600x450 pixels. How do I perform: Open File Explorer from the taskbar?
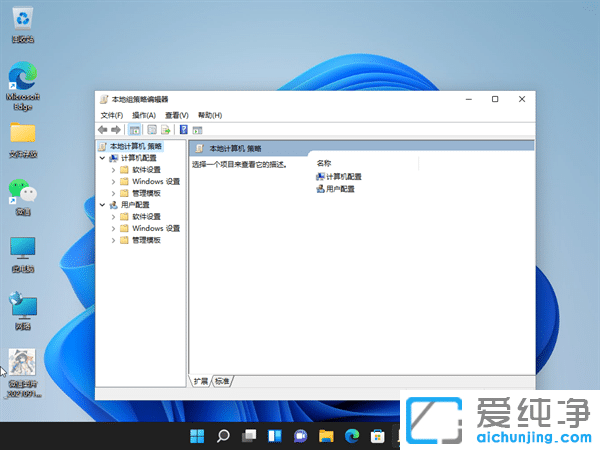326,436
